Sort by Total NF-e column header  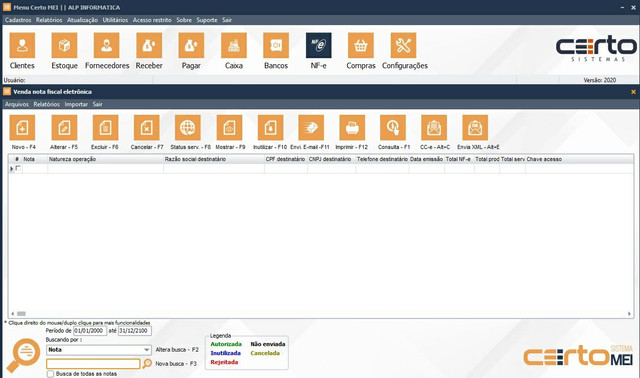[x=459, y=159]
